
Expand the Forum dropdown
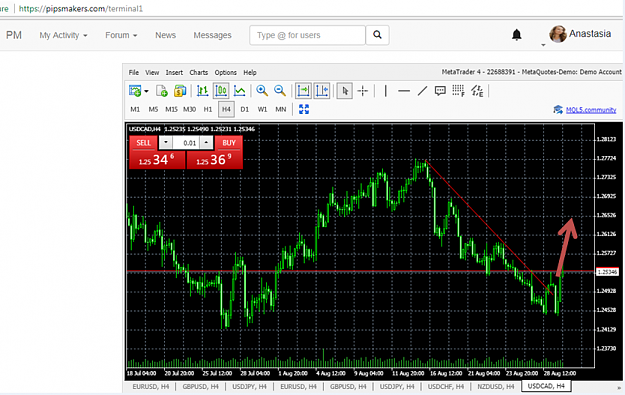(121, 35)
